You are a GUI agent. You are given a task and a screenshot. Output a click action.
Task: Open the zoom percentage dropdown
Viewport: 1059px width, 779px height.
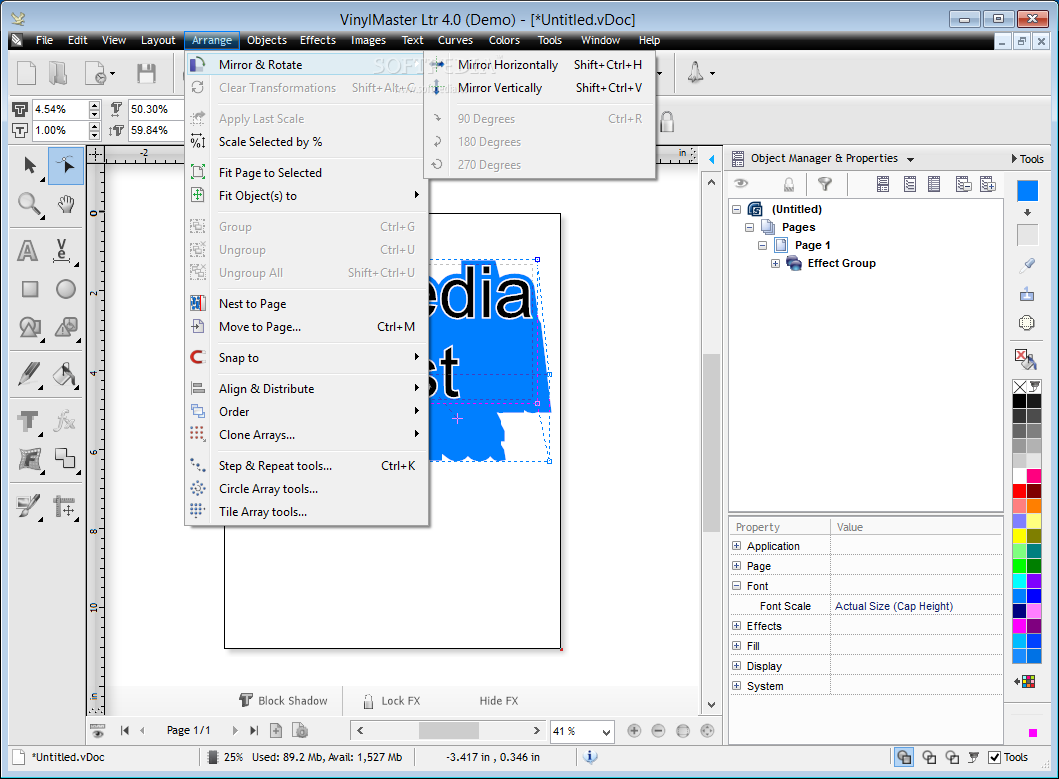pos(606,731)
